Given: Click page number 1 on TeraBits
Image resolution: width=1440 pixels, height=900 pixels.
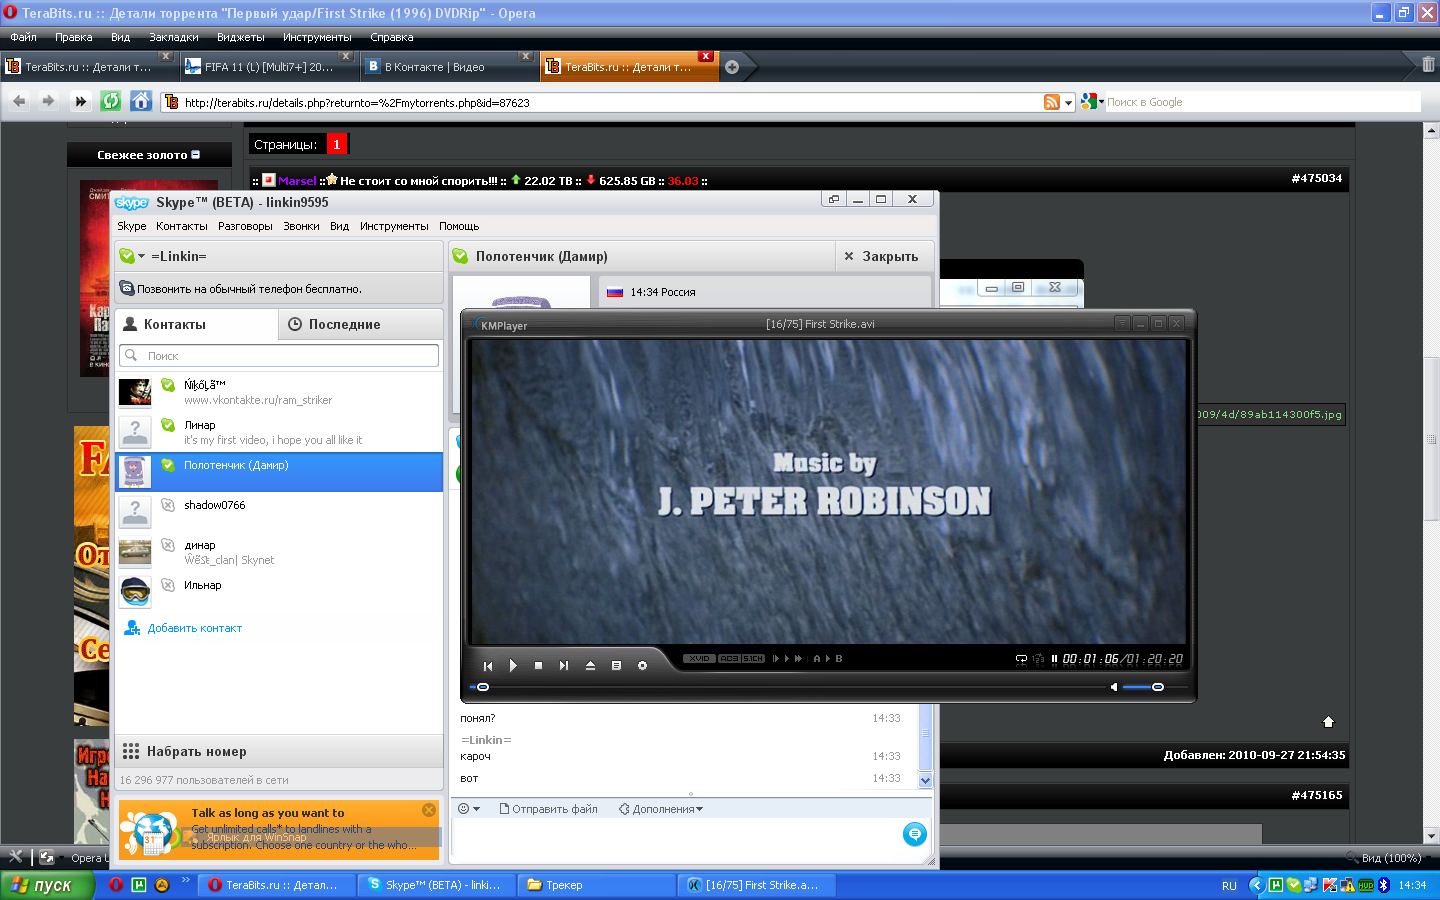Looking at the screenshot, I should click(337, 144).
